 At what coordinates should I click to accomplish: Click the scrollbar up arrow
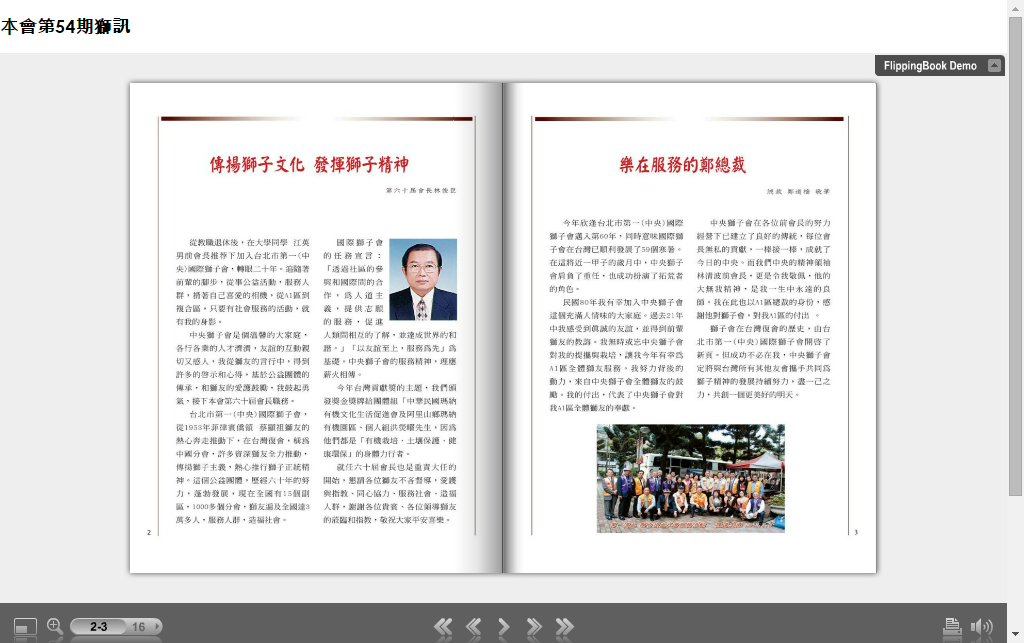[x=1015, y=8]
